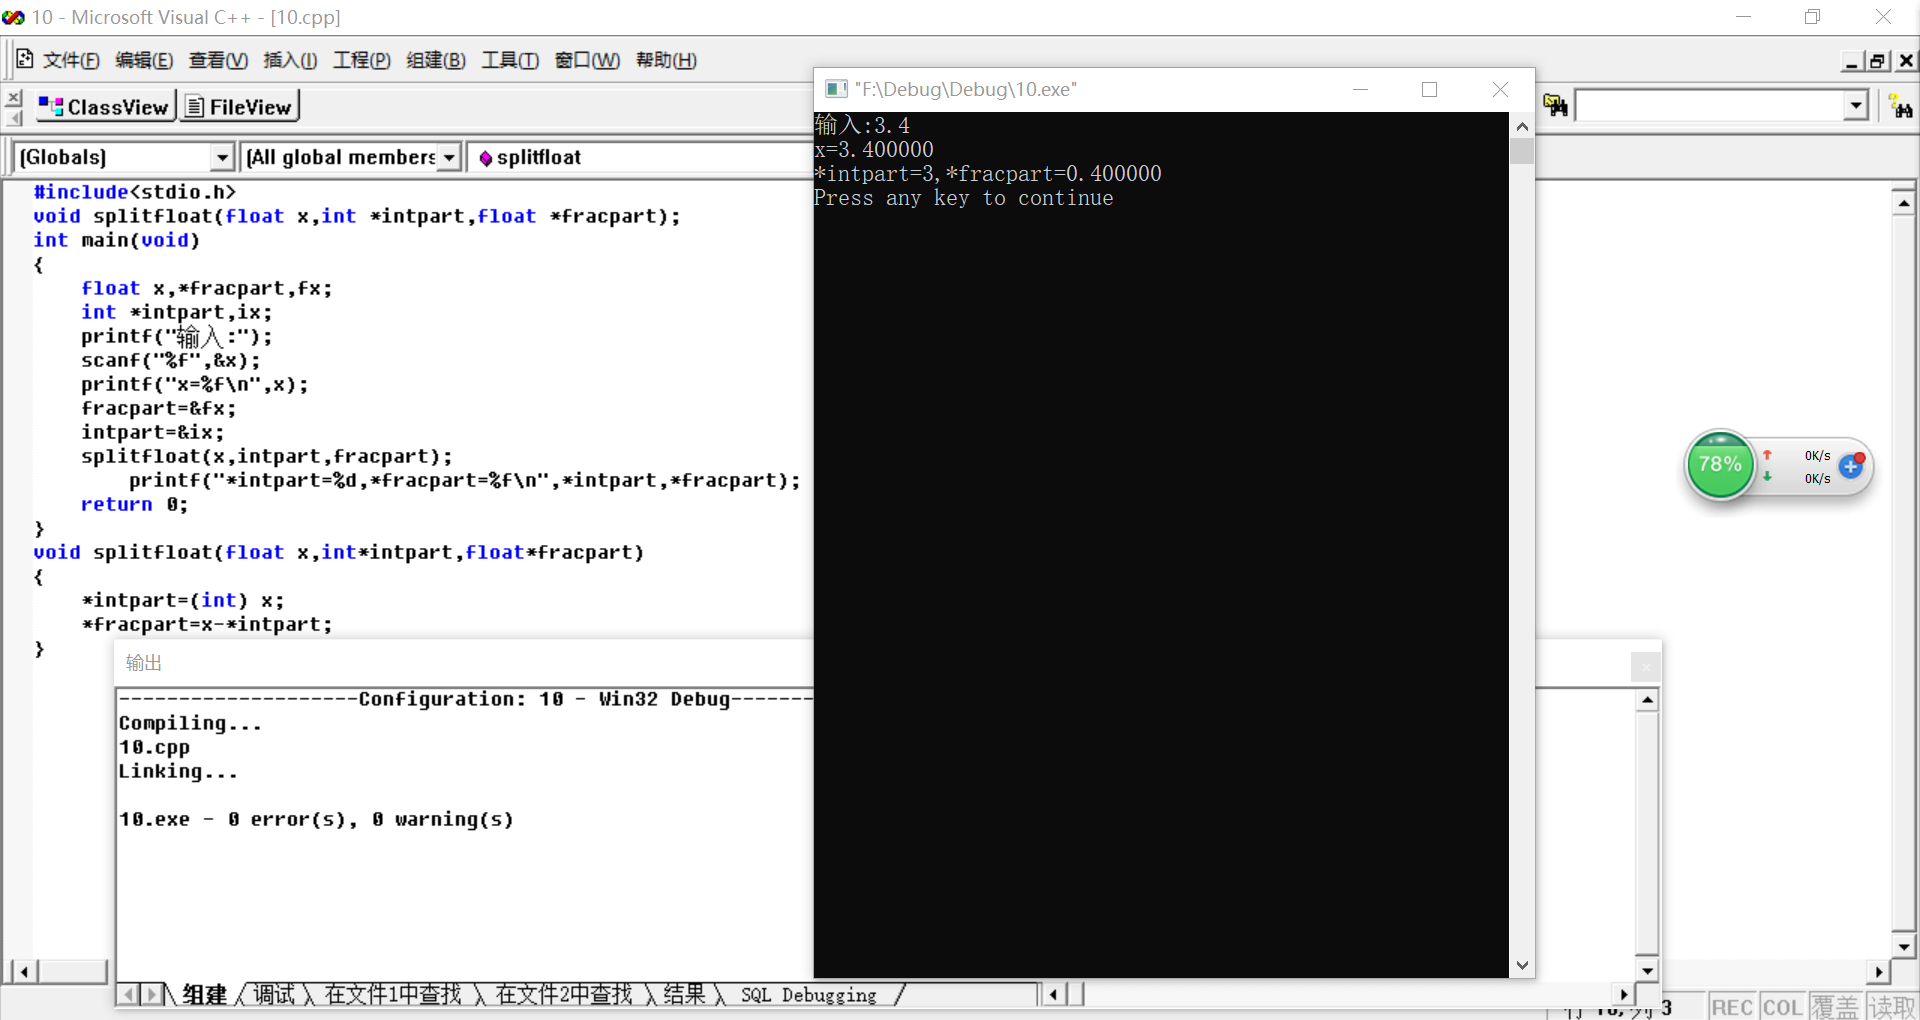The image size is (1920, 1020).
Task: Open the 查看(V) menu
Action: 218,60
